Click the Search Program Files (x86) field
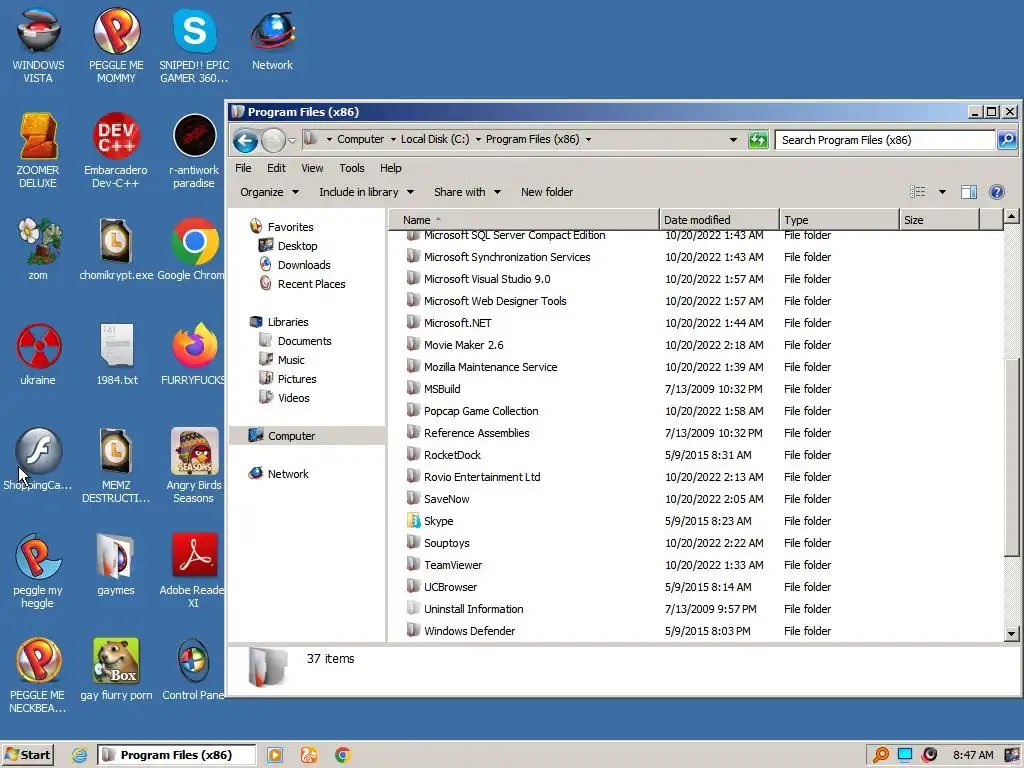Image resolution: width=1024 pixels, height=768 pixels. (x=885, y=140)
